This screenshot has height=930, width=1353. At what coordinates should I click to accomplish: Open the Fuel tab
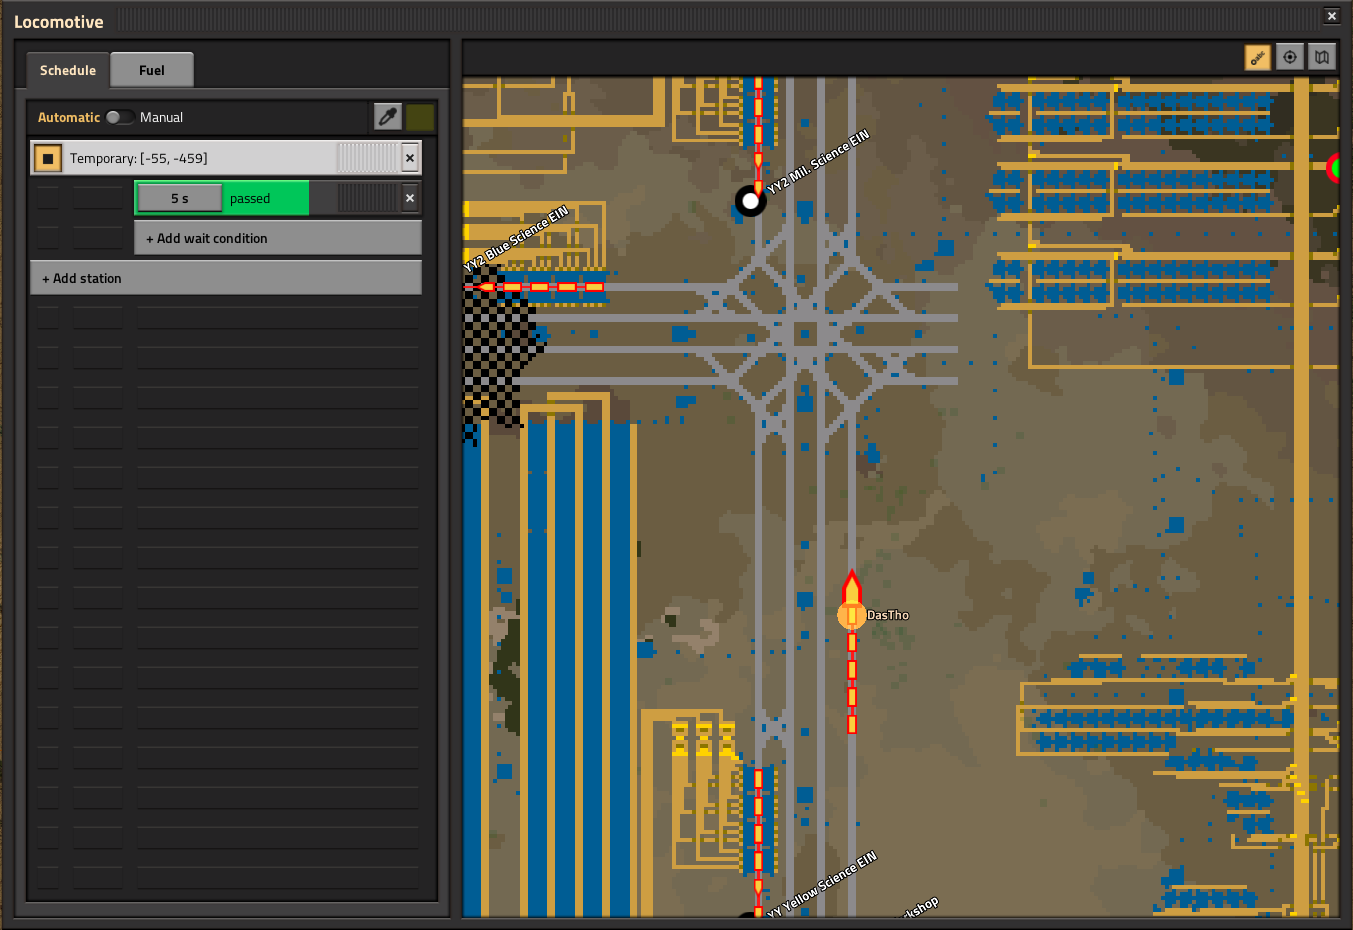[152, 70]
